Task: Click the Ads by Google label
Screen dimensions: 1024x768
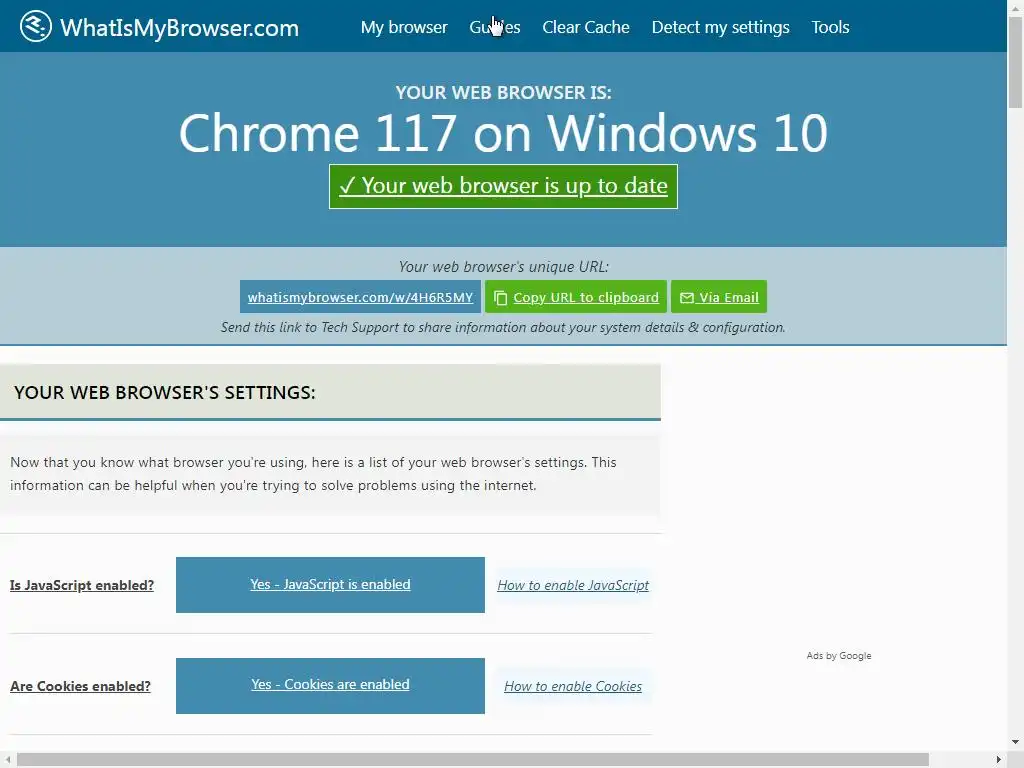Action: [839, 656]
